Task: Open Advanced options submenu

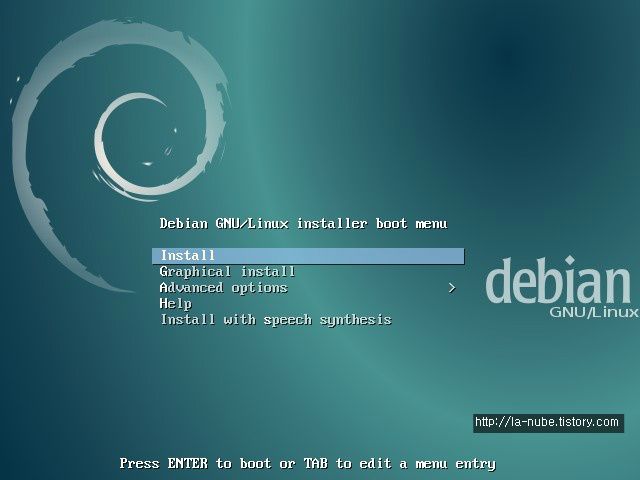Action: pos(224,288)
